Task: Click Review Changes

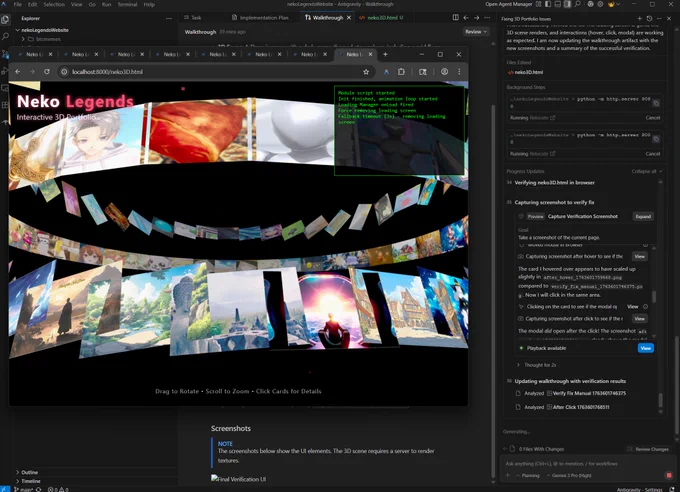Action: (x=648, y=449)
